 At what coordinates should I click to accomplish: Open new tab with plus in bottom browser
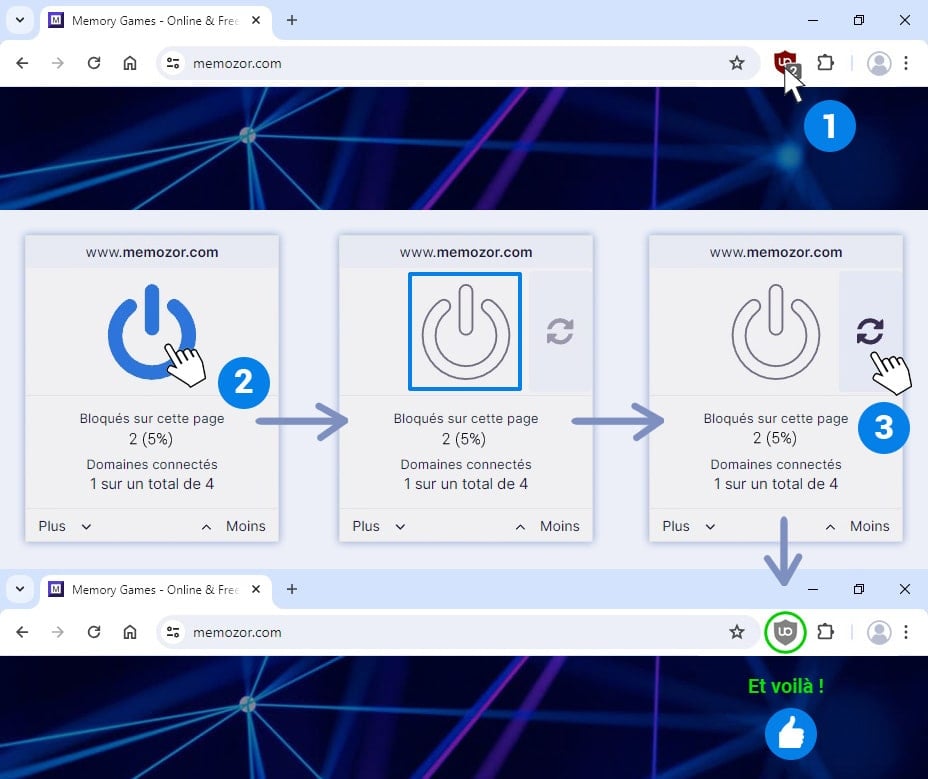pos(292,589)
